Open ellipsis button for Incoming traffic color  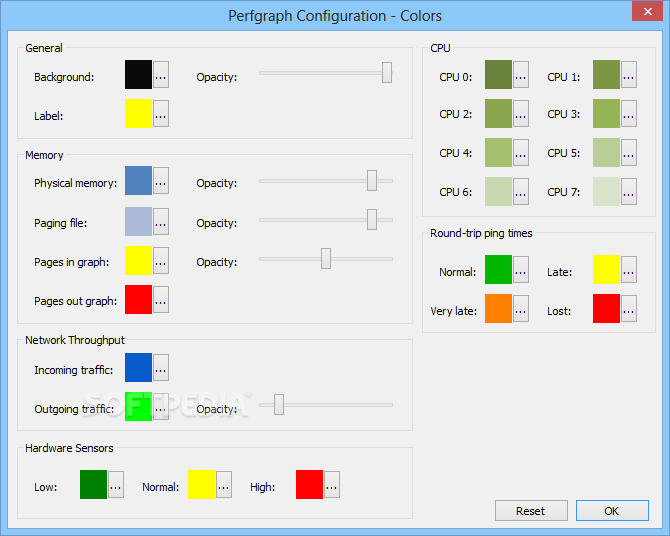coord(161,367)
